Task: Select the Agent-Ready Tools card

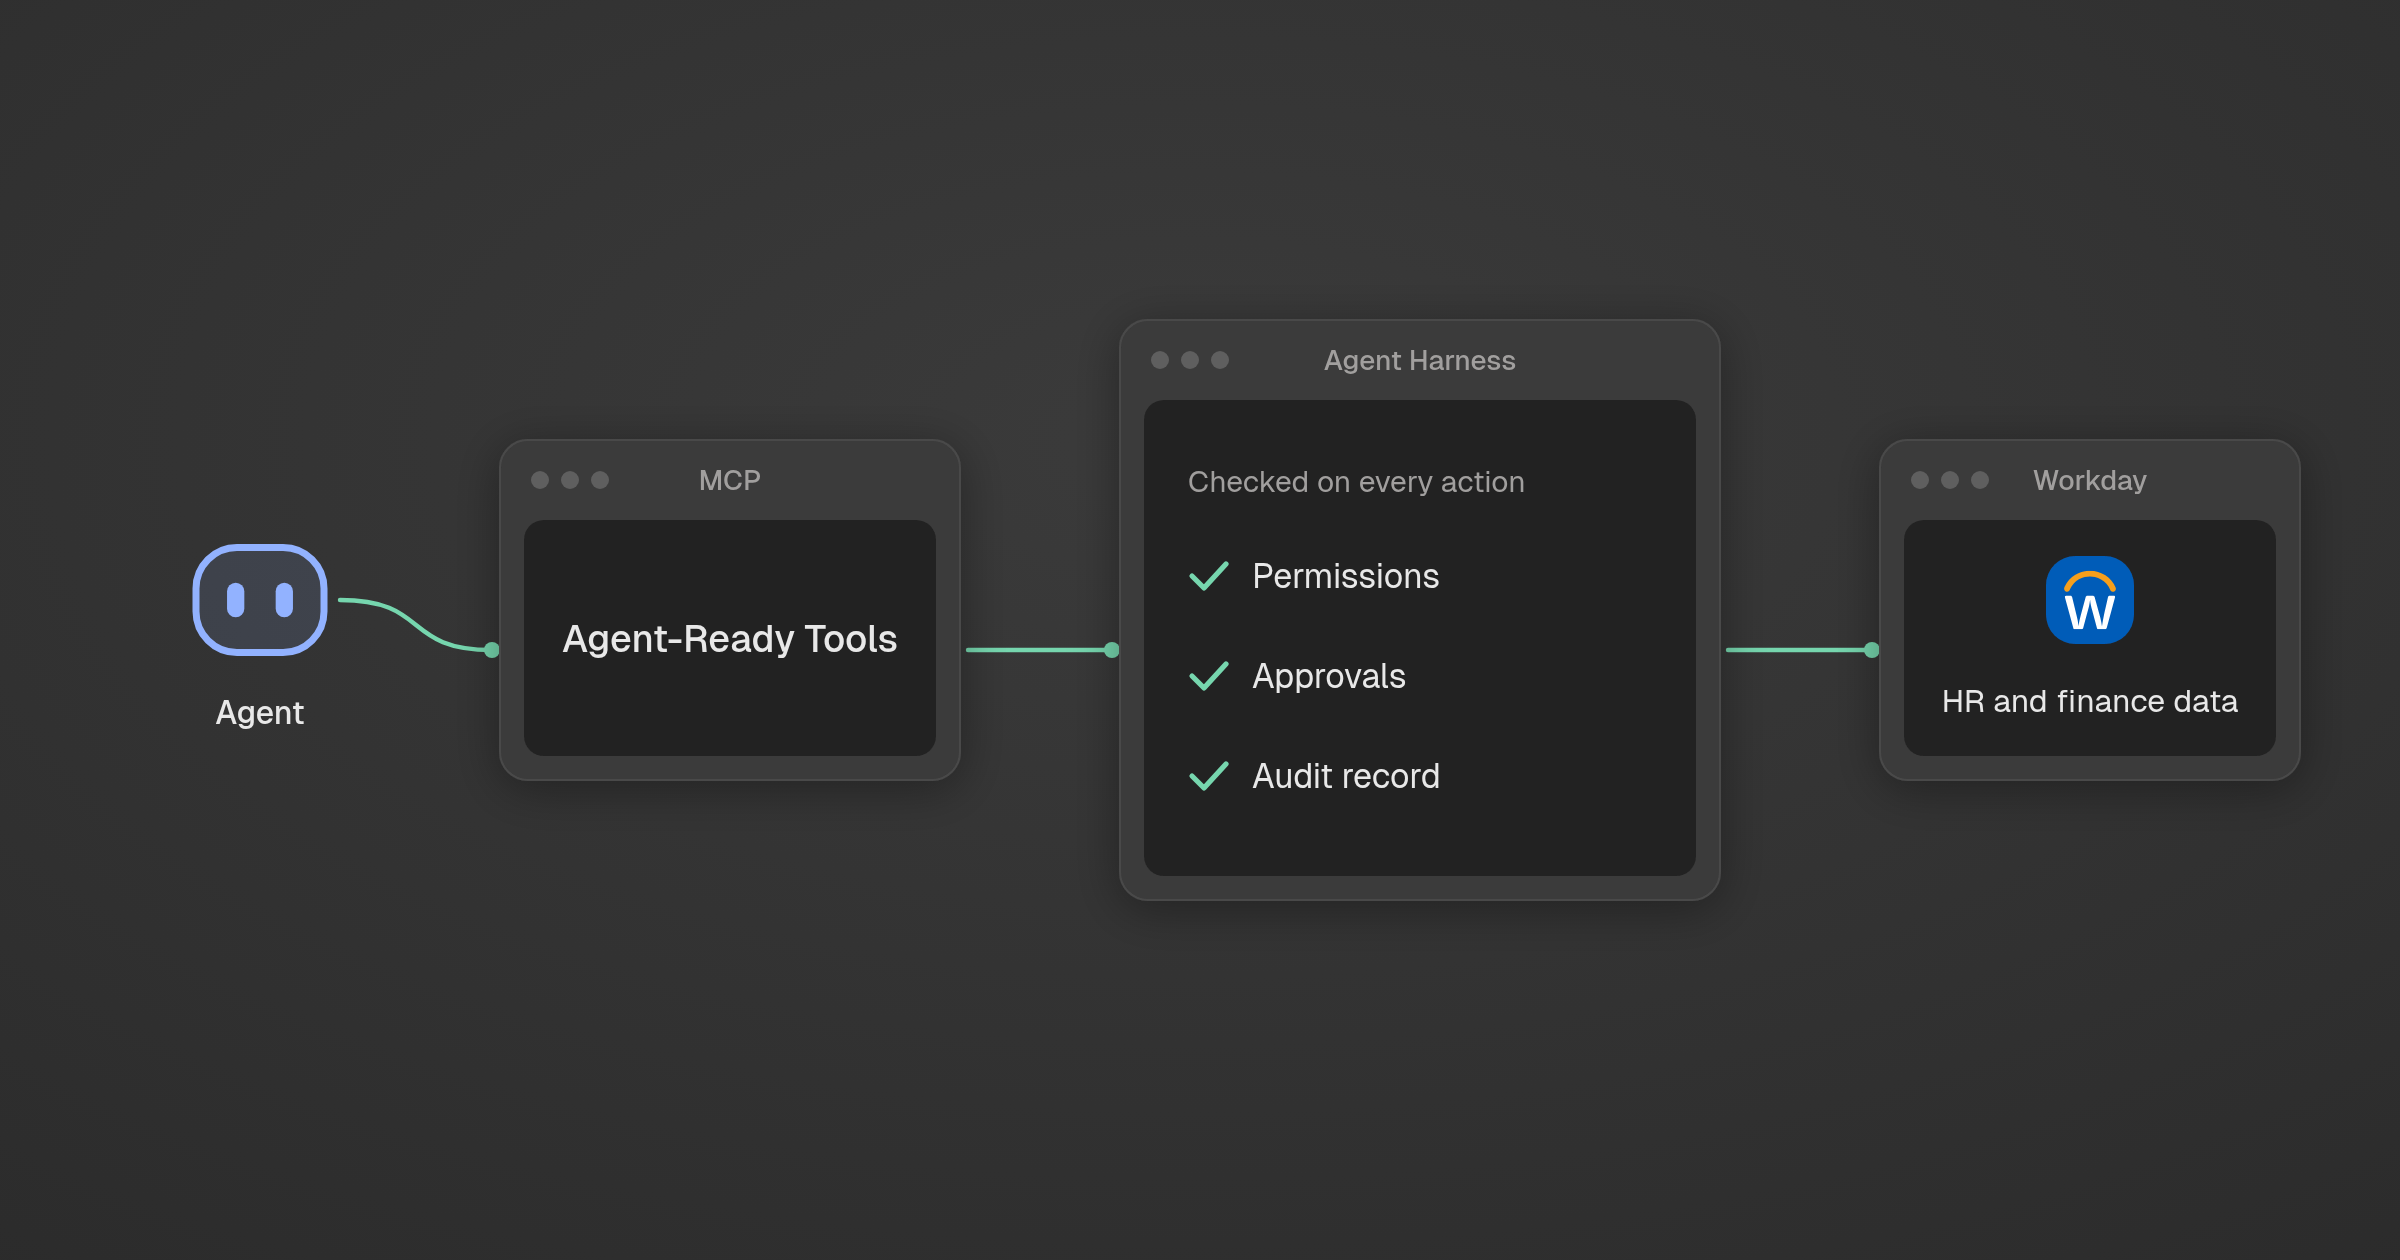Action: (x=730, y=638)
